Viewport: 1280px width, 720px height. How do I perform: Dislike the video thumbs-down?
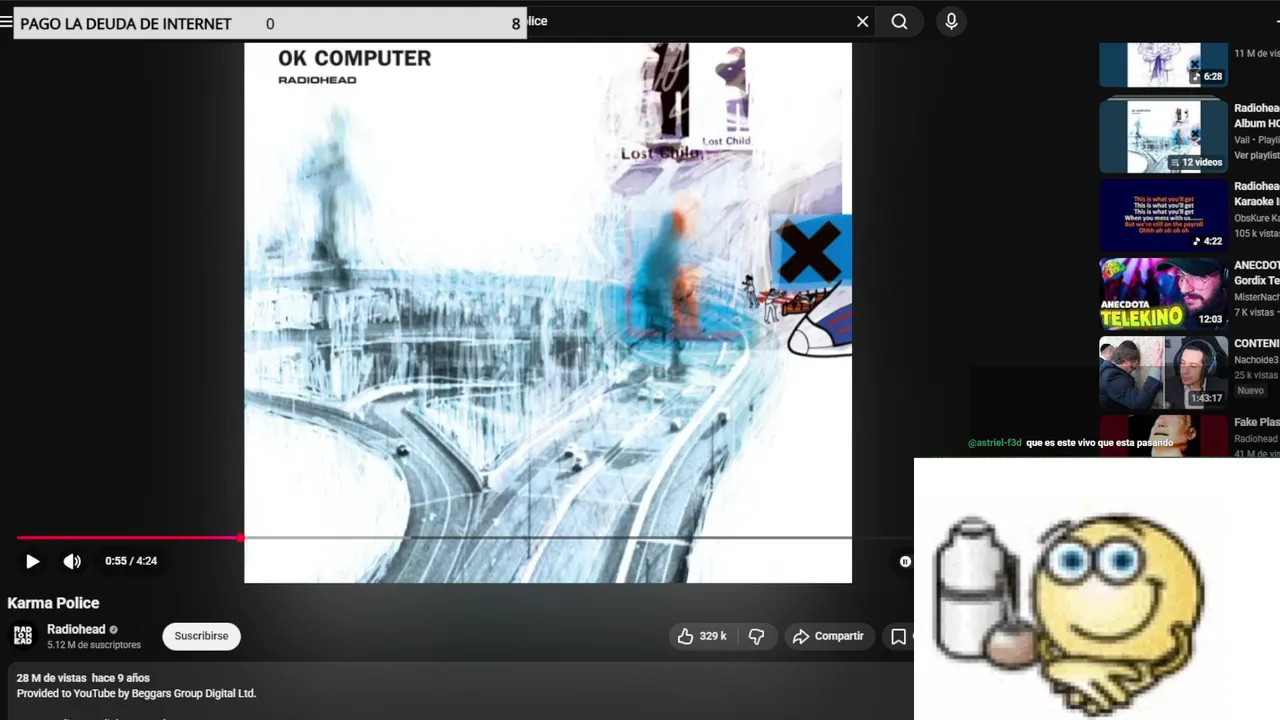(757, 636)
